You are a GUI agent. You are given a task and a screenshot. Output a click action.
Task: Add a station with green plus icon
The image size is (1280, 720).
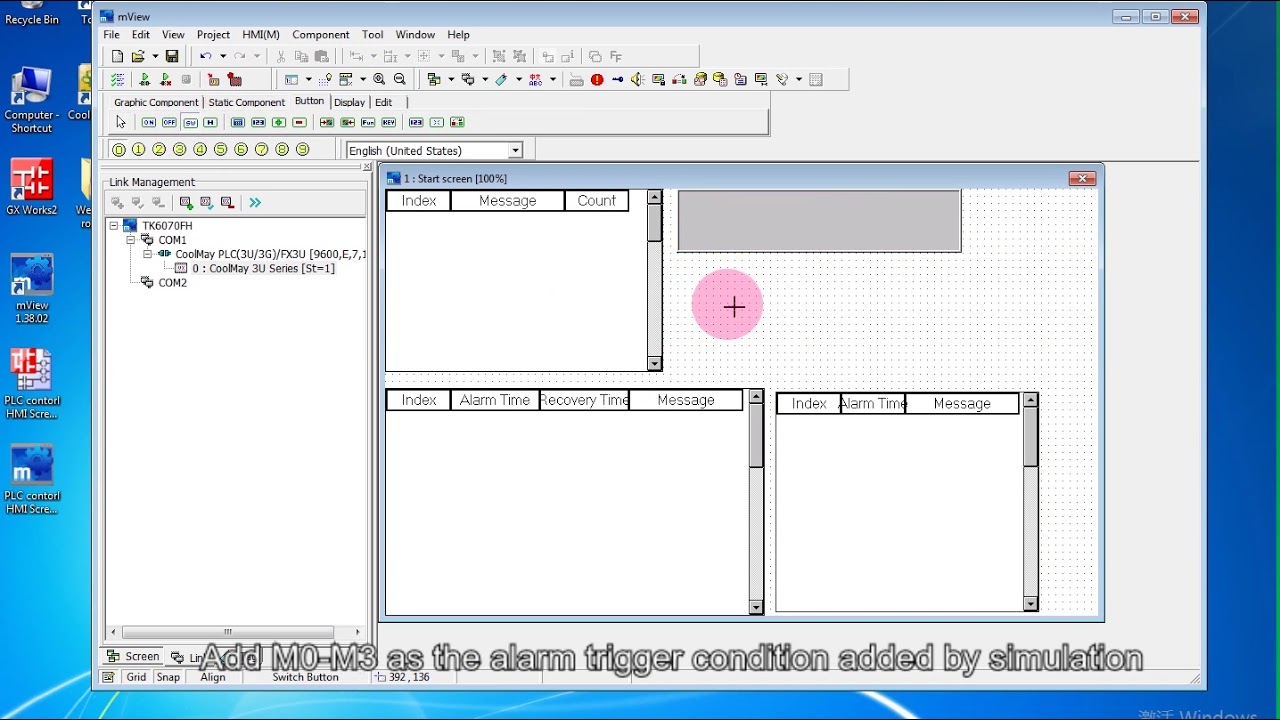[186, 202]
